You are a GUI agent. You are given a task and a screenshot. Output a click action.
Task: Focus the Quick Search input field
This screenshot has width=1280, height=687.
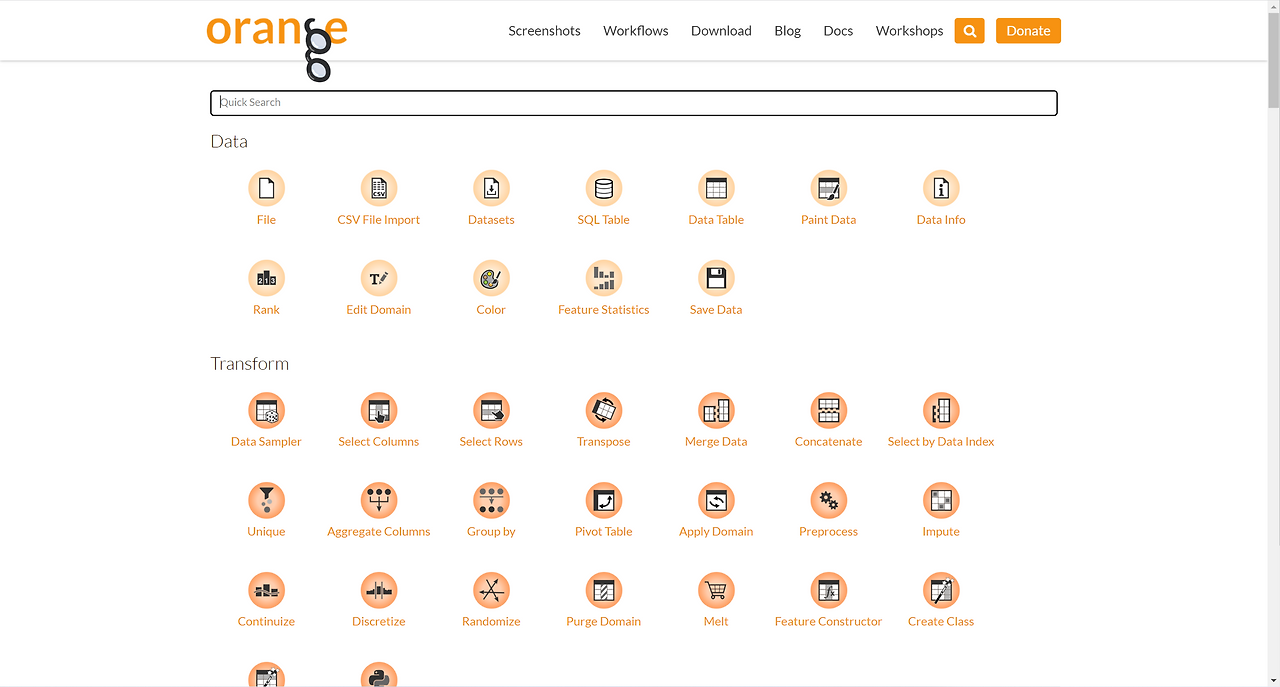tap(634, 103)
